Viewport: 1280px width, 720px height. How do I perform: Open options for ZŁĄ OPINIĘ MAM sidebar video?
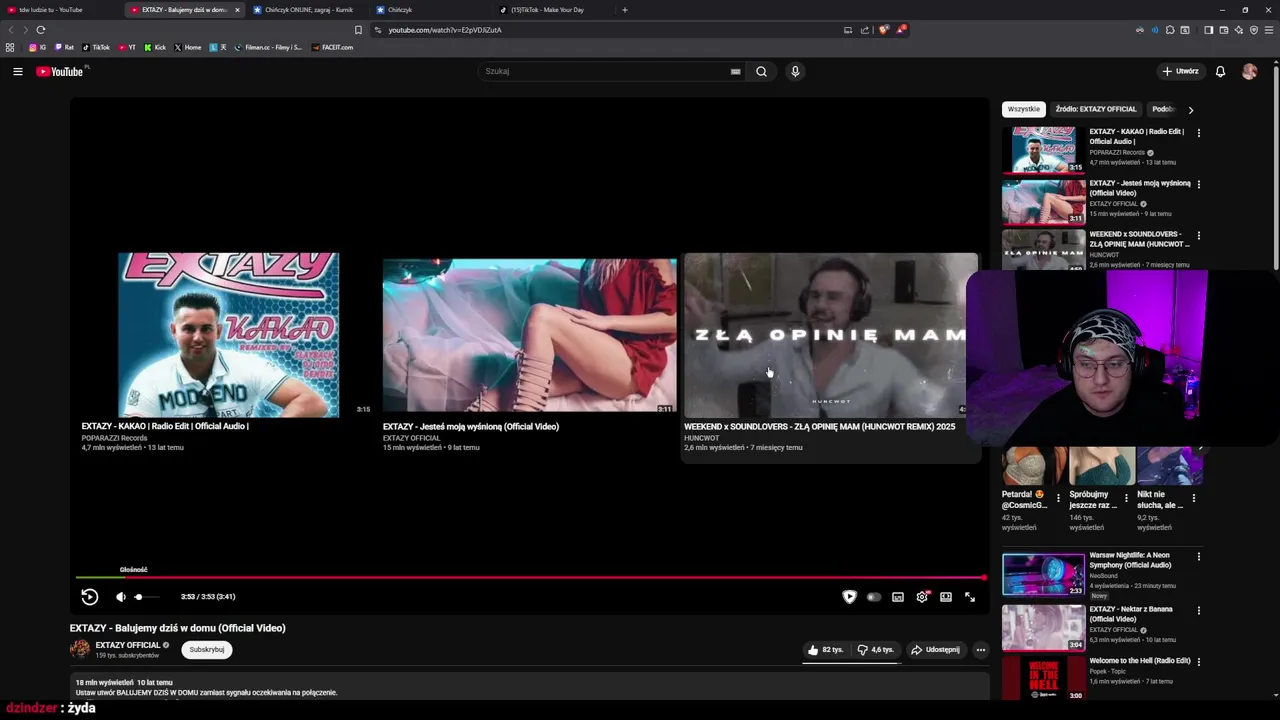(x=1198, y=236)
